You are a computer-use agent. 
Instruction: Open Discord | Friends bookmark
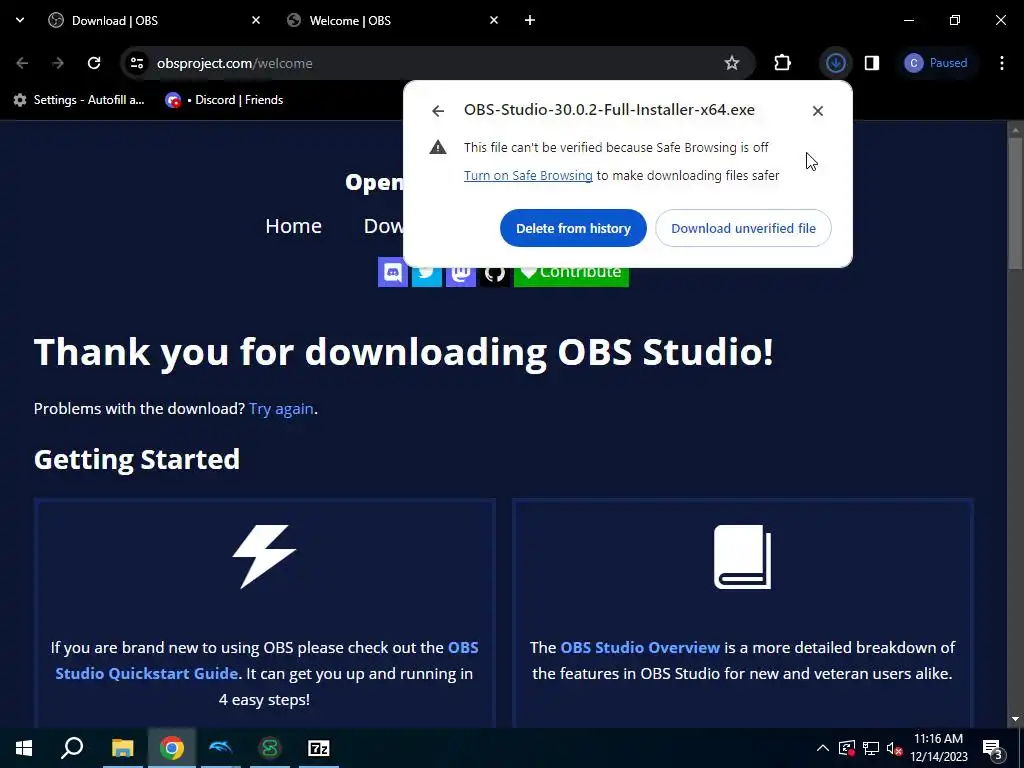coord(225,100)
